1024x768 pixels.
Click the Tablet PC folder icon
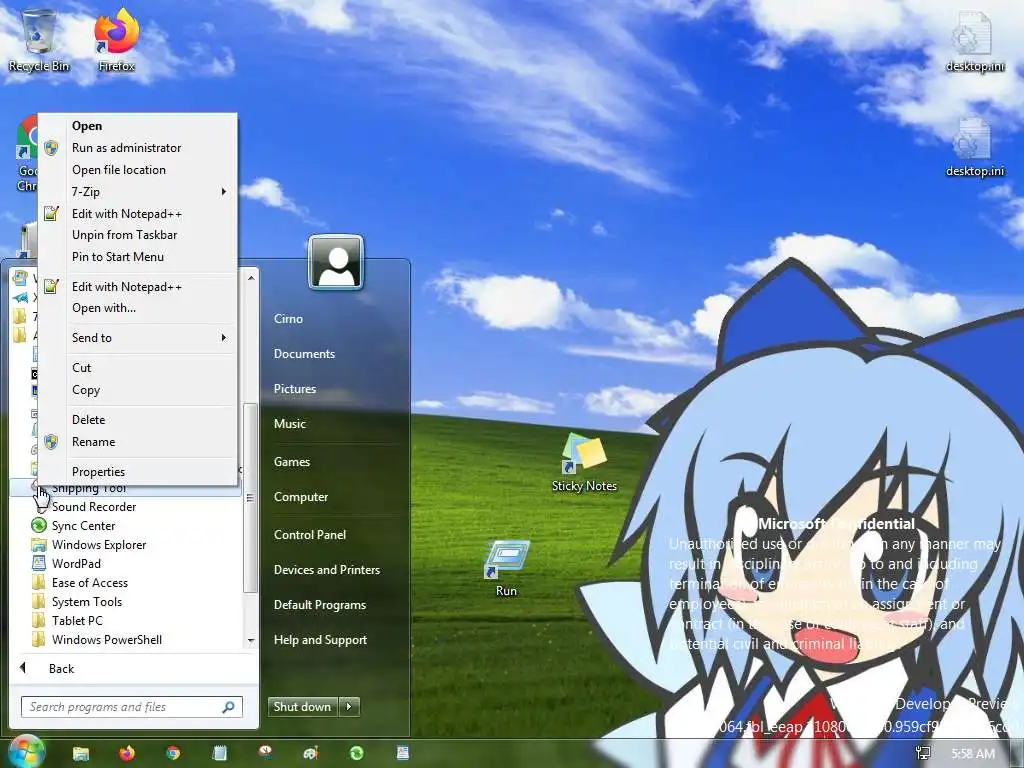39,620
